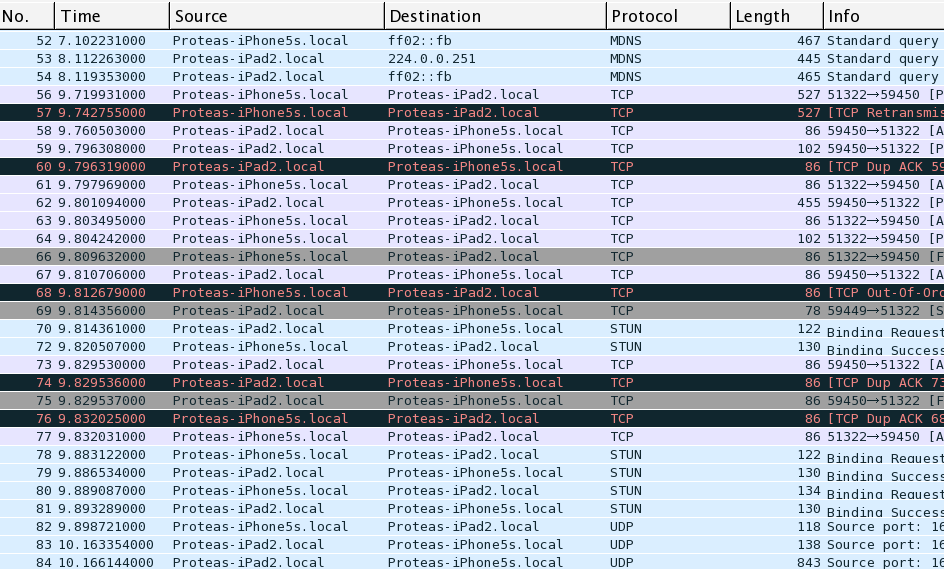The image size is (944, 569).
Task: Click the Source column header
Action: point(277,16)
